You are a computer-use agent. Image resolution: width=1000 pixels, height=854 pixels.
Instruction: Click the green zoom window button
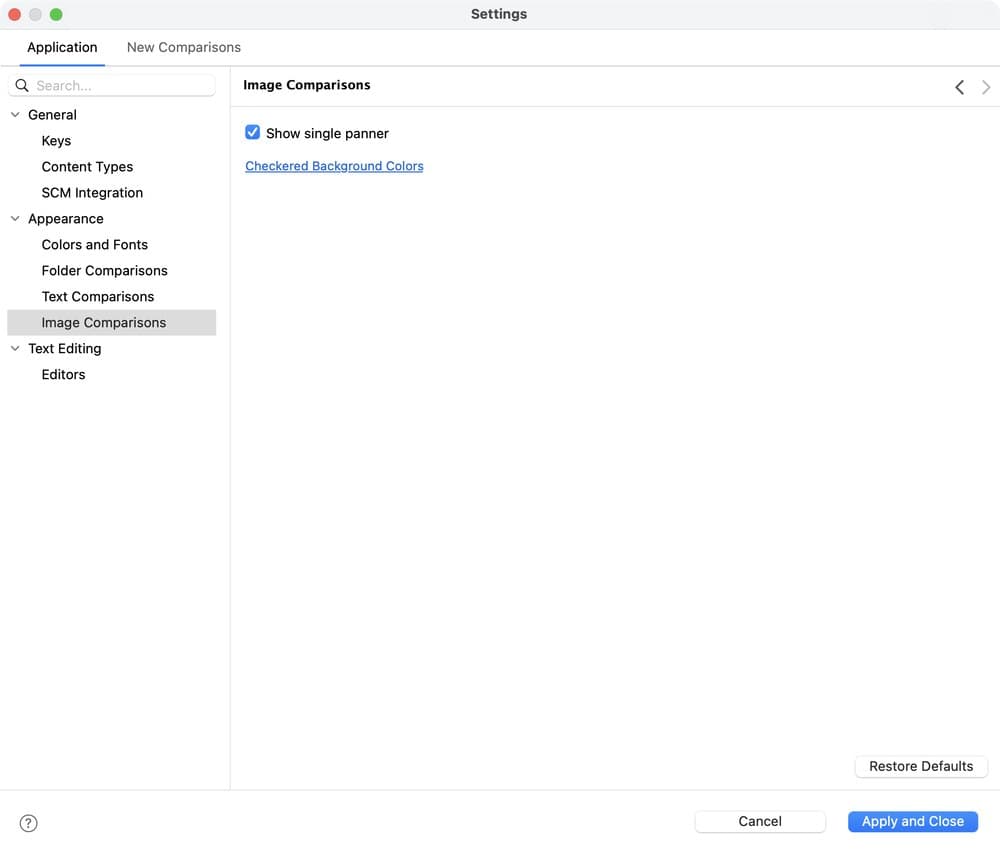56,14
